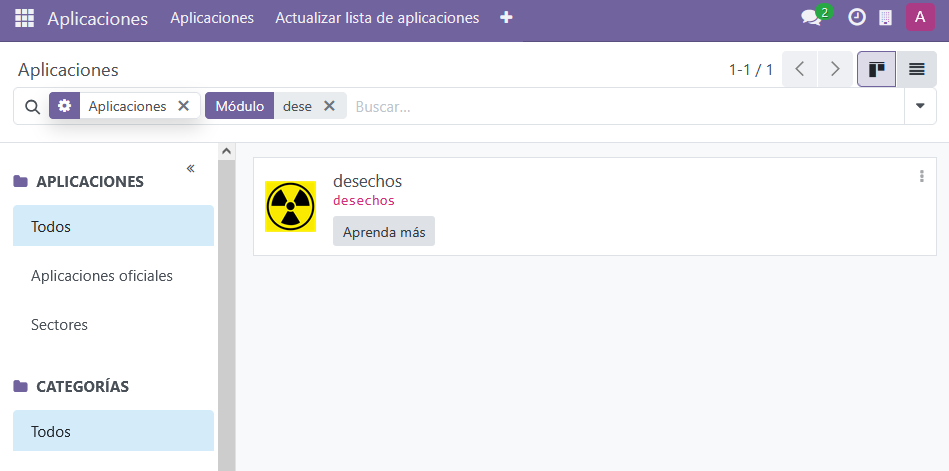Open the activities clock icon
The width and height of the screenshot is (949, 471).
click(856, 18)
